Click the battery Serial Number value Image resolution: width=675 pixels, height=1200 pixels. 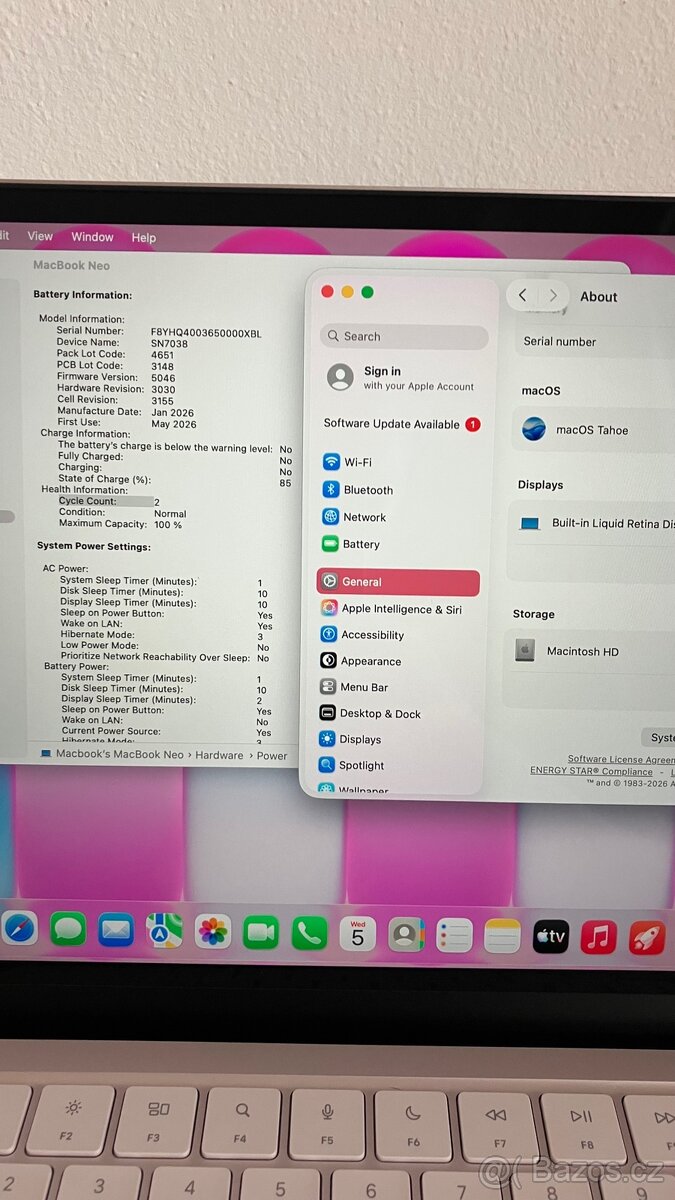coord(206,333)
